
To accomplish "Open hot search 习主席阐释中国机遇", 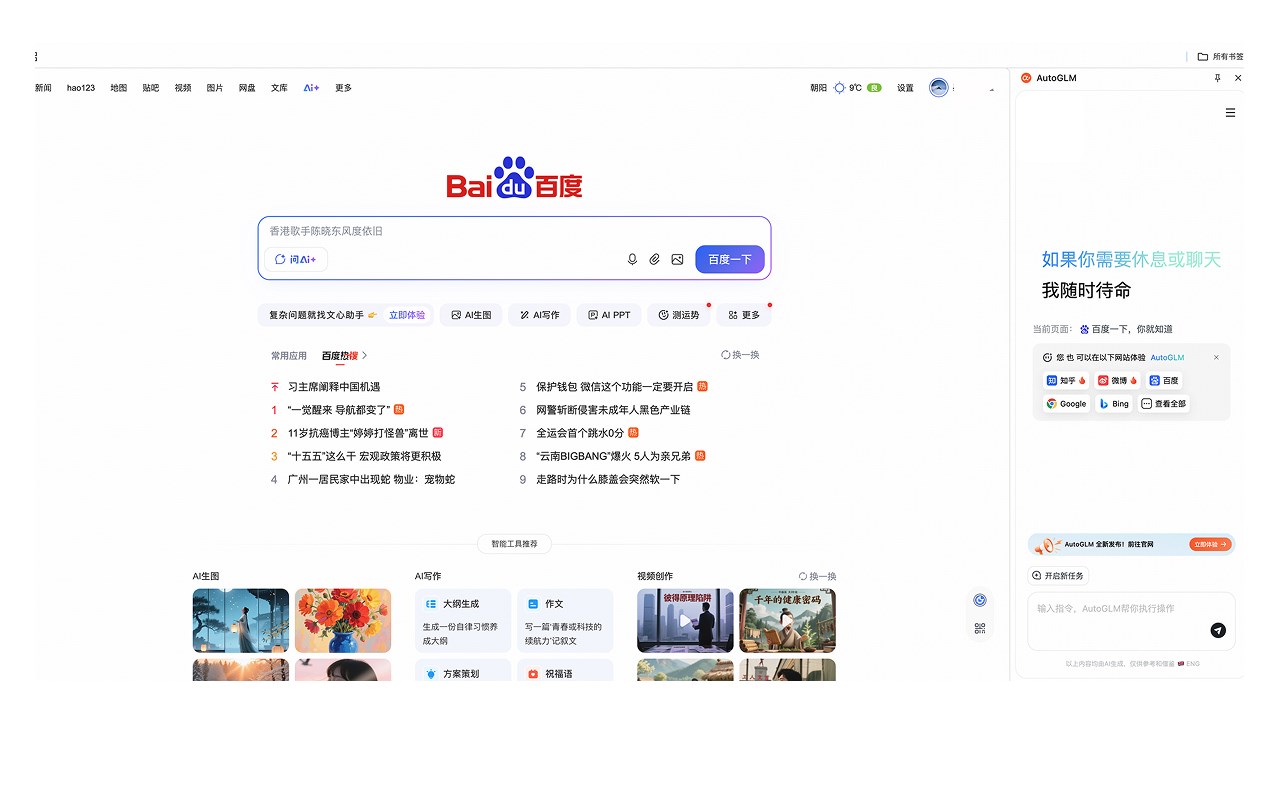I will coord(334,387).
